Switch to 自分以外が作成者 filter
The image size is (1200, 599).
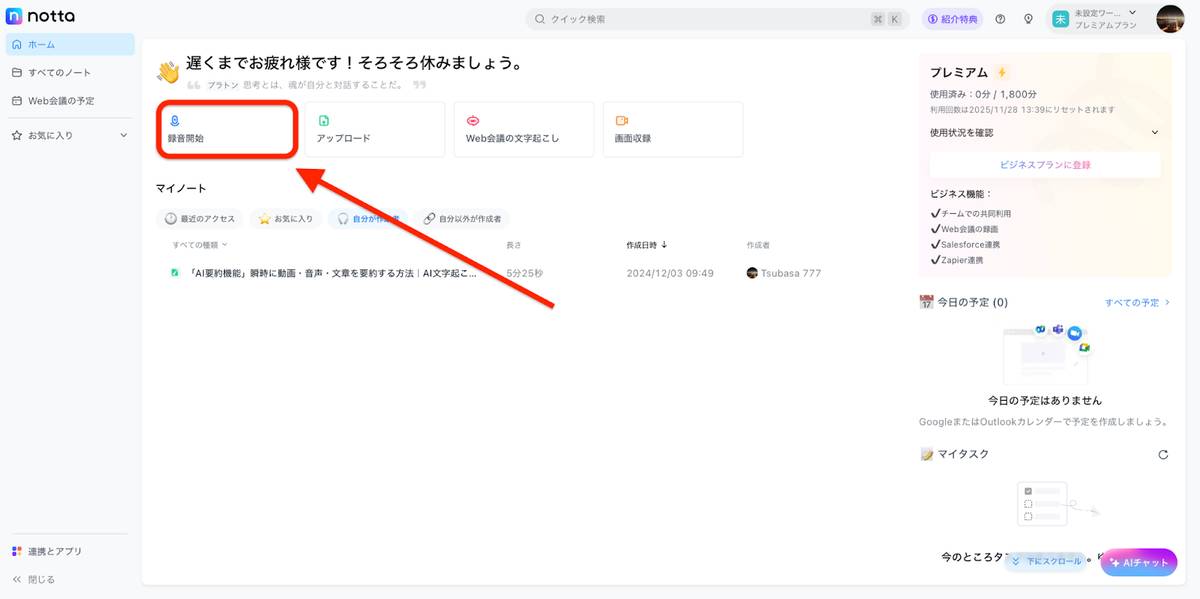coord(463,218)
